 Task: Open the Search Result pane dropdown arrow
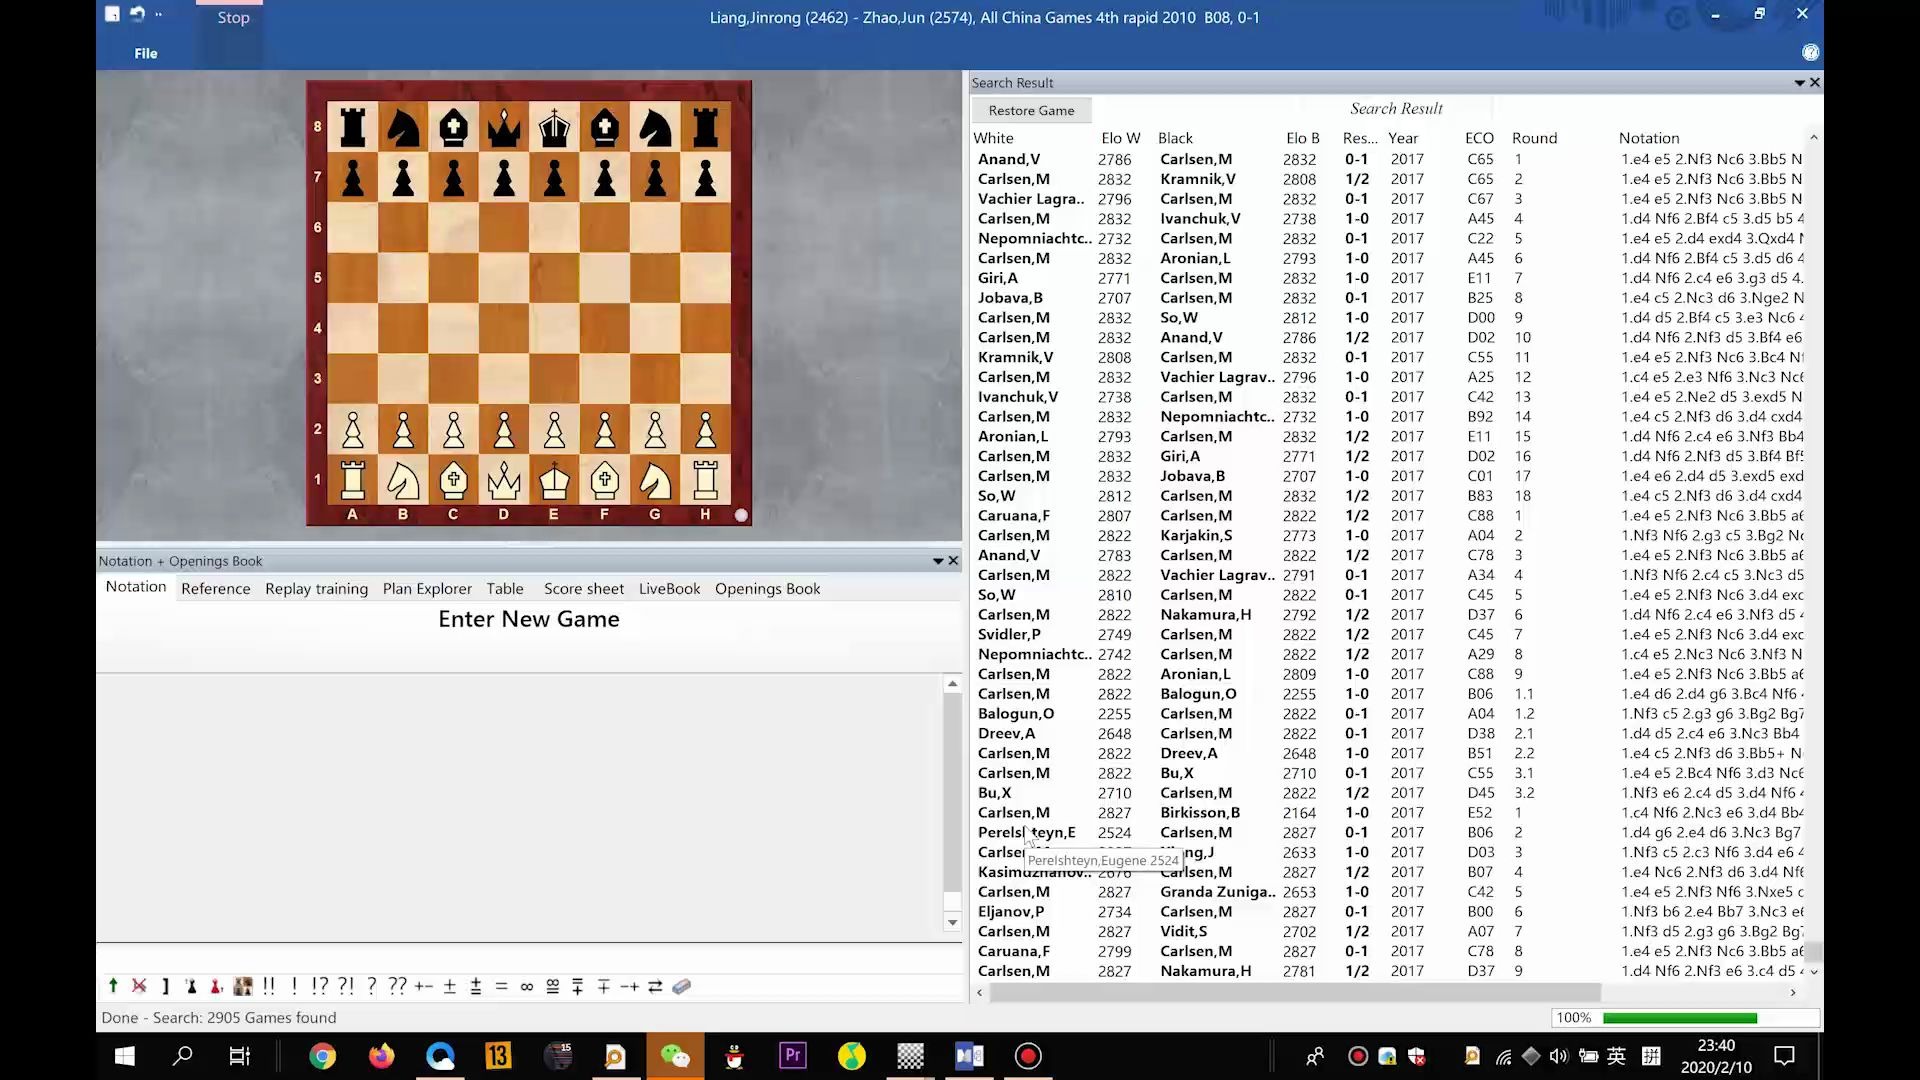coord(1799,83)
